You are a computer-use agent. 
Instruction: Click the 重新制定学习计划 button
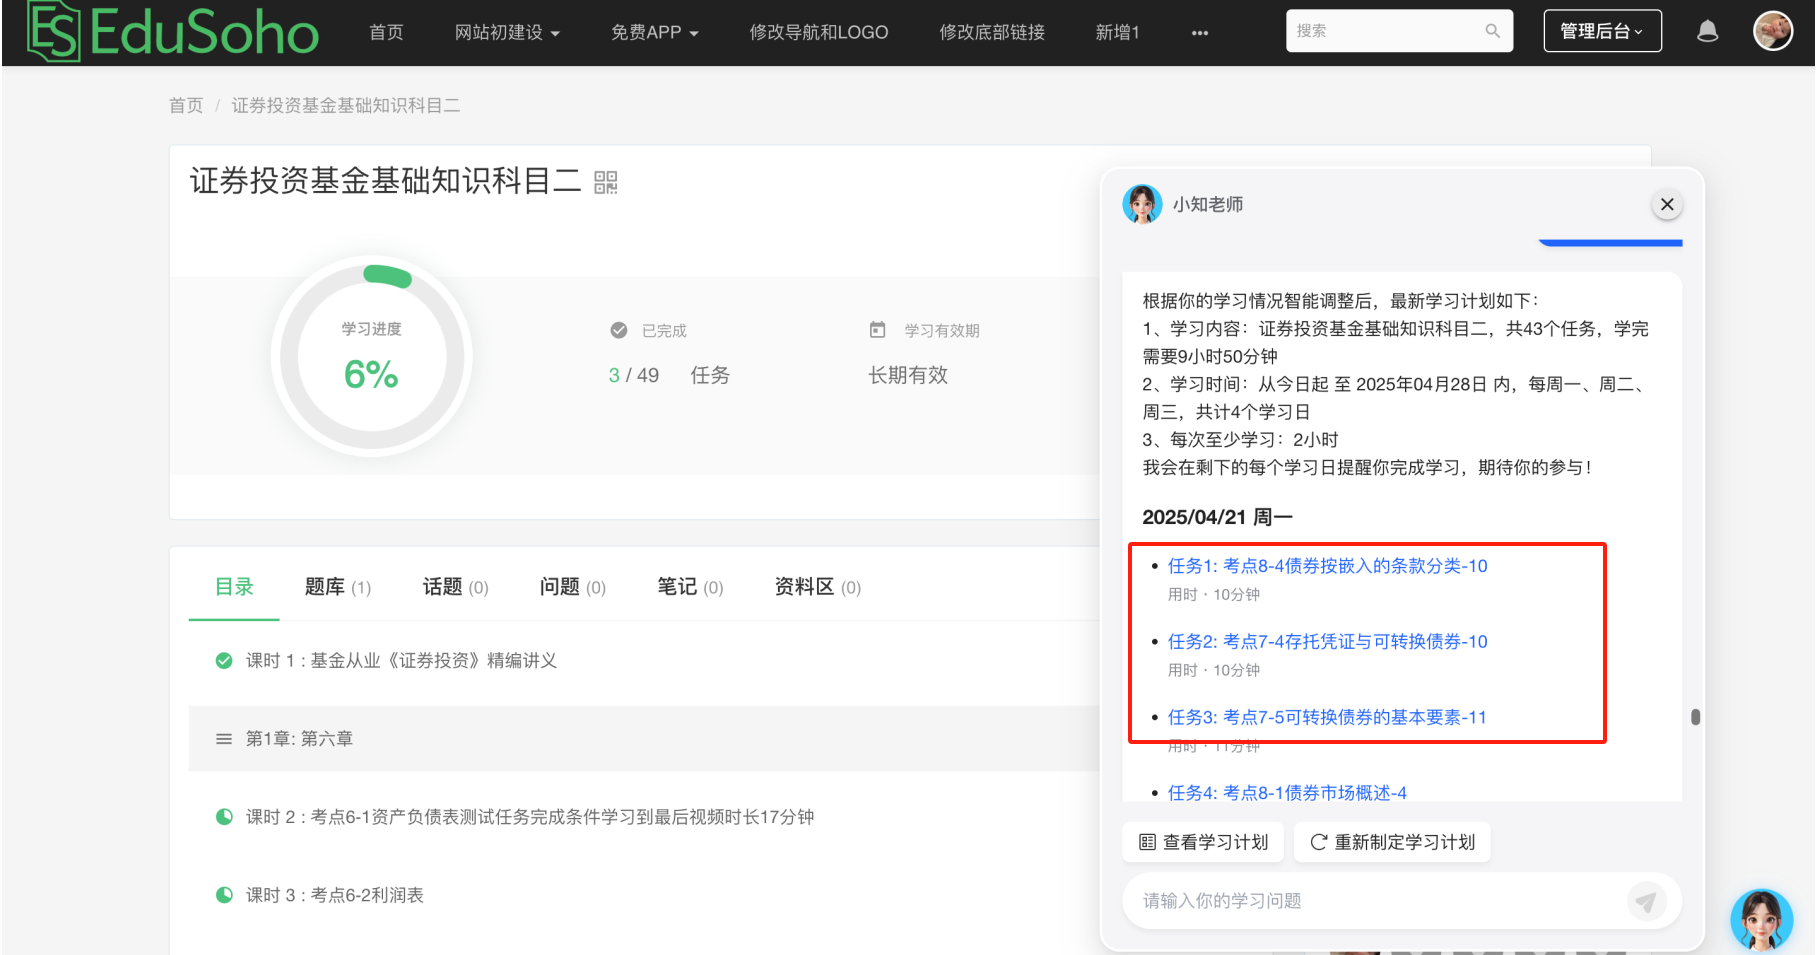[x=1391, y=841]
